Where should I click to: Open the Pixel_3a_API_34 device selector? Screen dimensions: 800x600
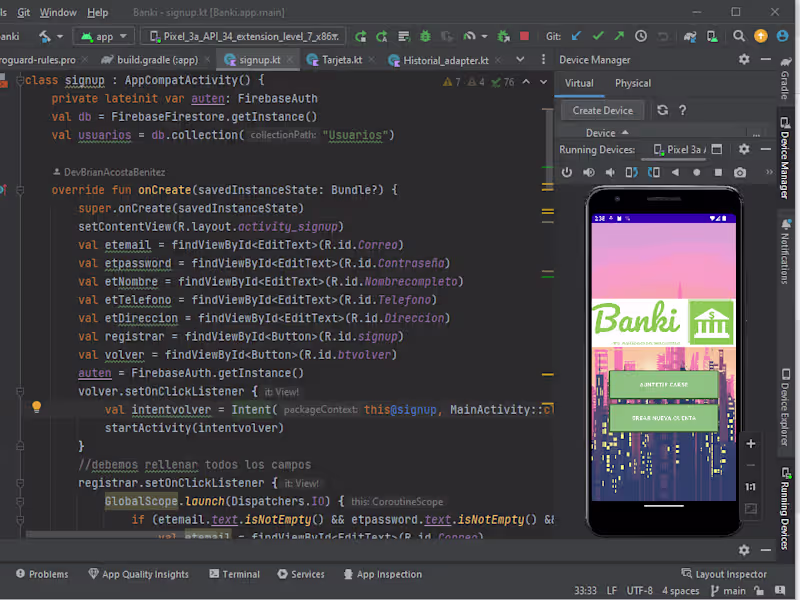coord(243,36)
